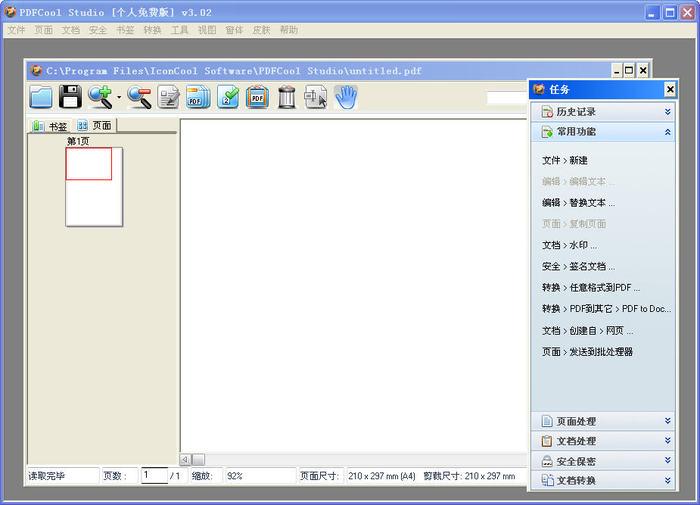The height and width of the screenshot is (505, 700).
Task: Click the 92% zoom value field
Action: [x=260, y=476]
